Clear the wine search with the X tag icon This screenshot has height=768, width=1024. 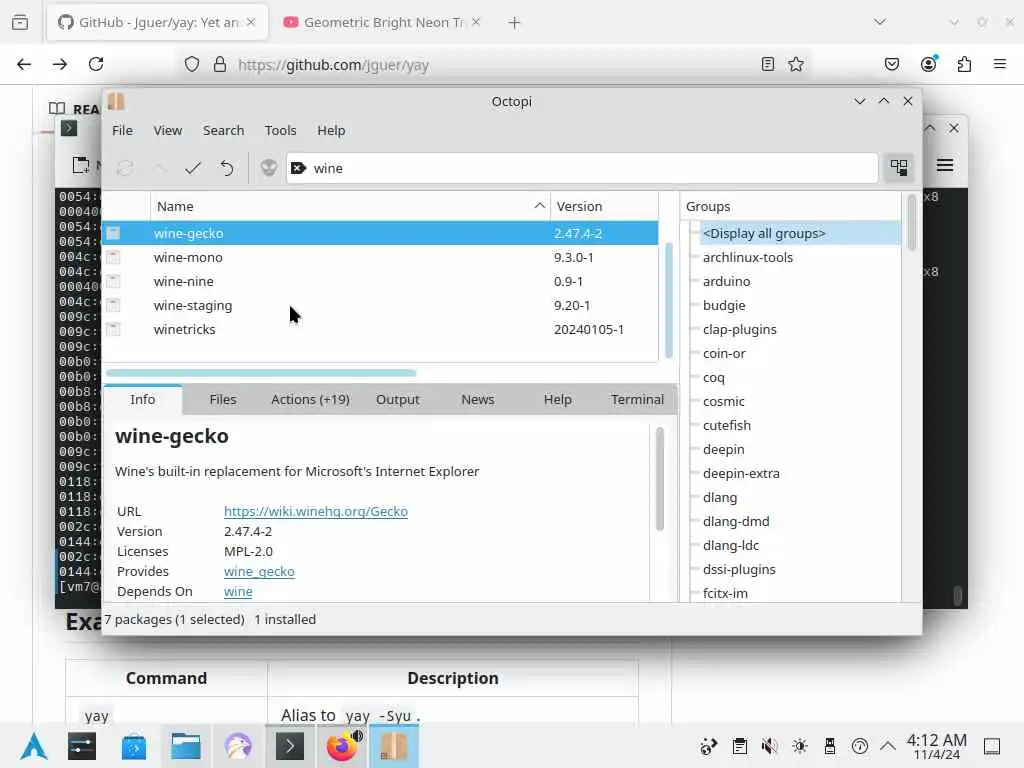[298, 168]
